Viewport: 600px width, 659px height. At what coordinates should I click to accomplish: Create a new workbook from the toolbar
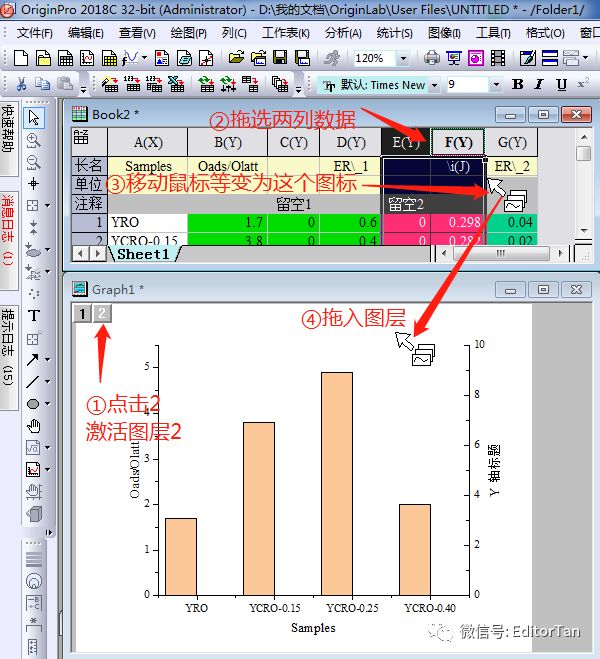point(65,58)
